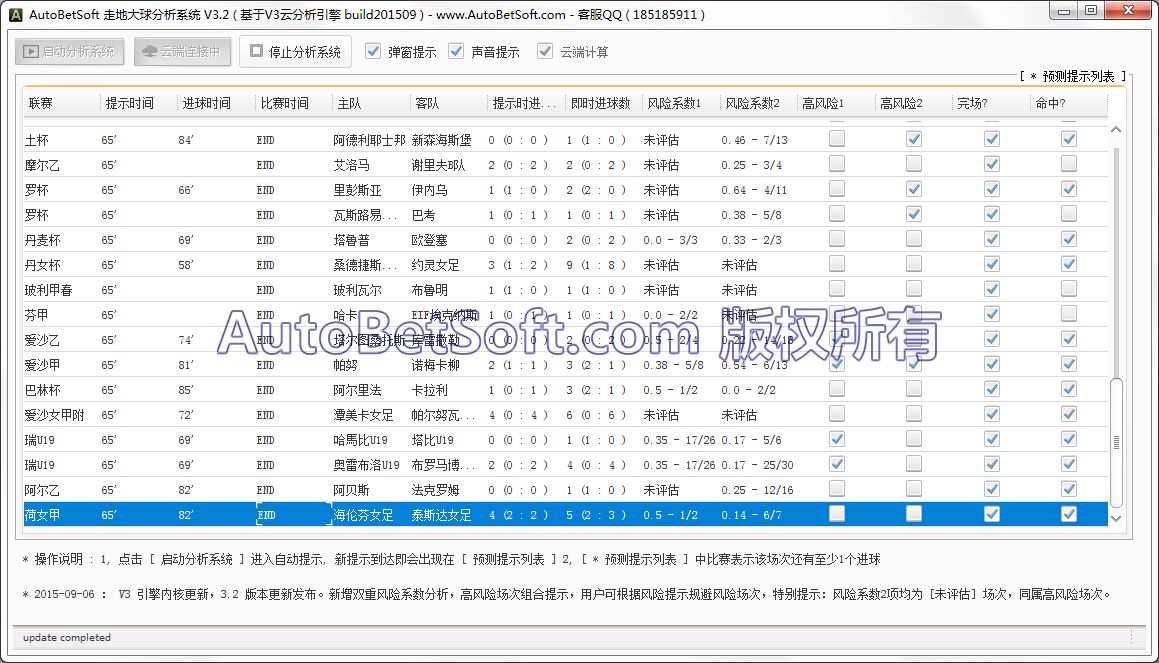Toggle the 弹窗提示 checkbox
Screen dimensions: 1159x663
pyautogui.click(x=373, y=51)
